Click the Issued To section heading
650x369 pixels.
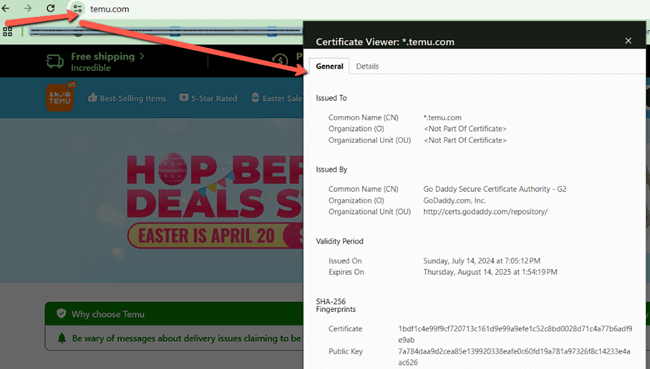[x=331, y=98]
